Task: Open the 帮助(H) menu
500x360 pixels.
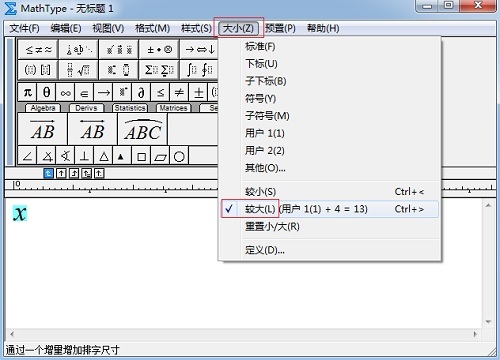Action: [323, 28]
